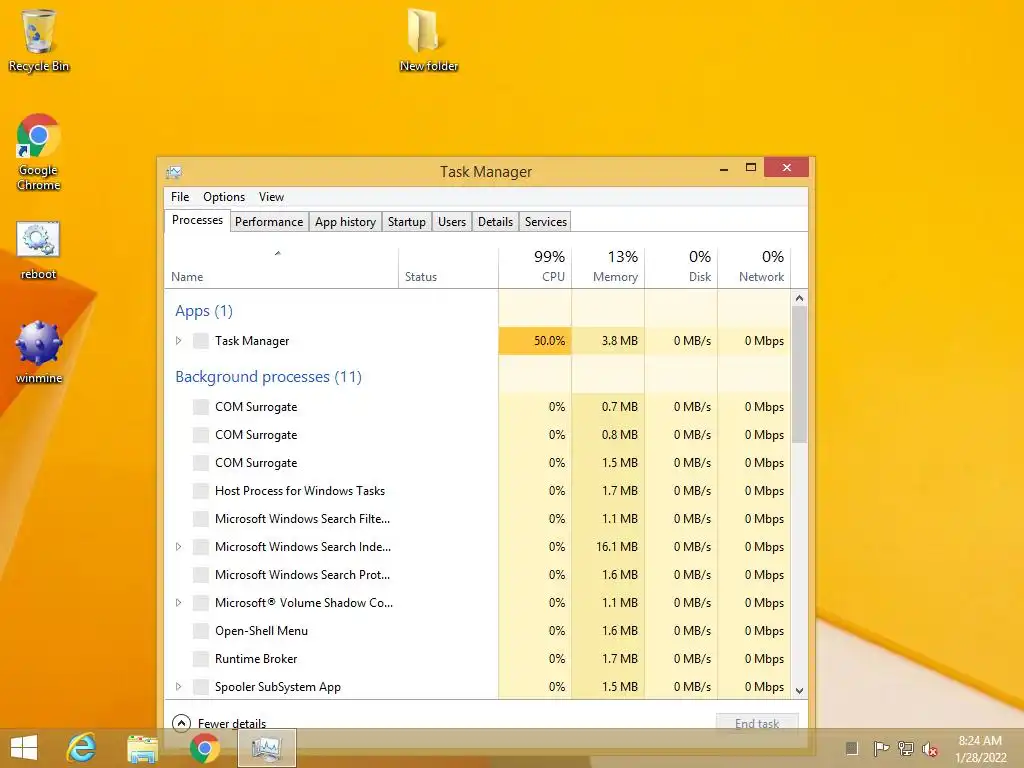The image size is (1024, 768).
Task: Click the Task Manager taskbar button
Action: tap(266, 748)
